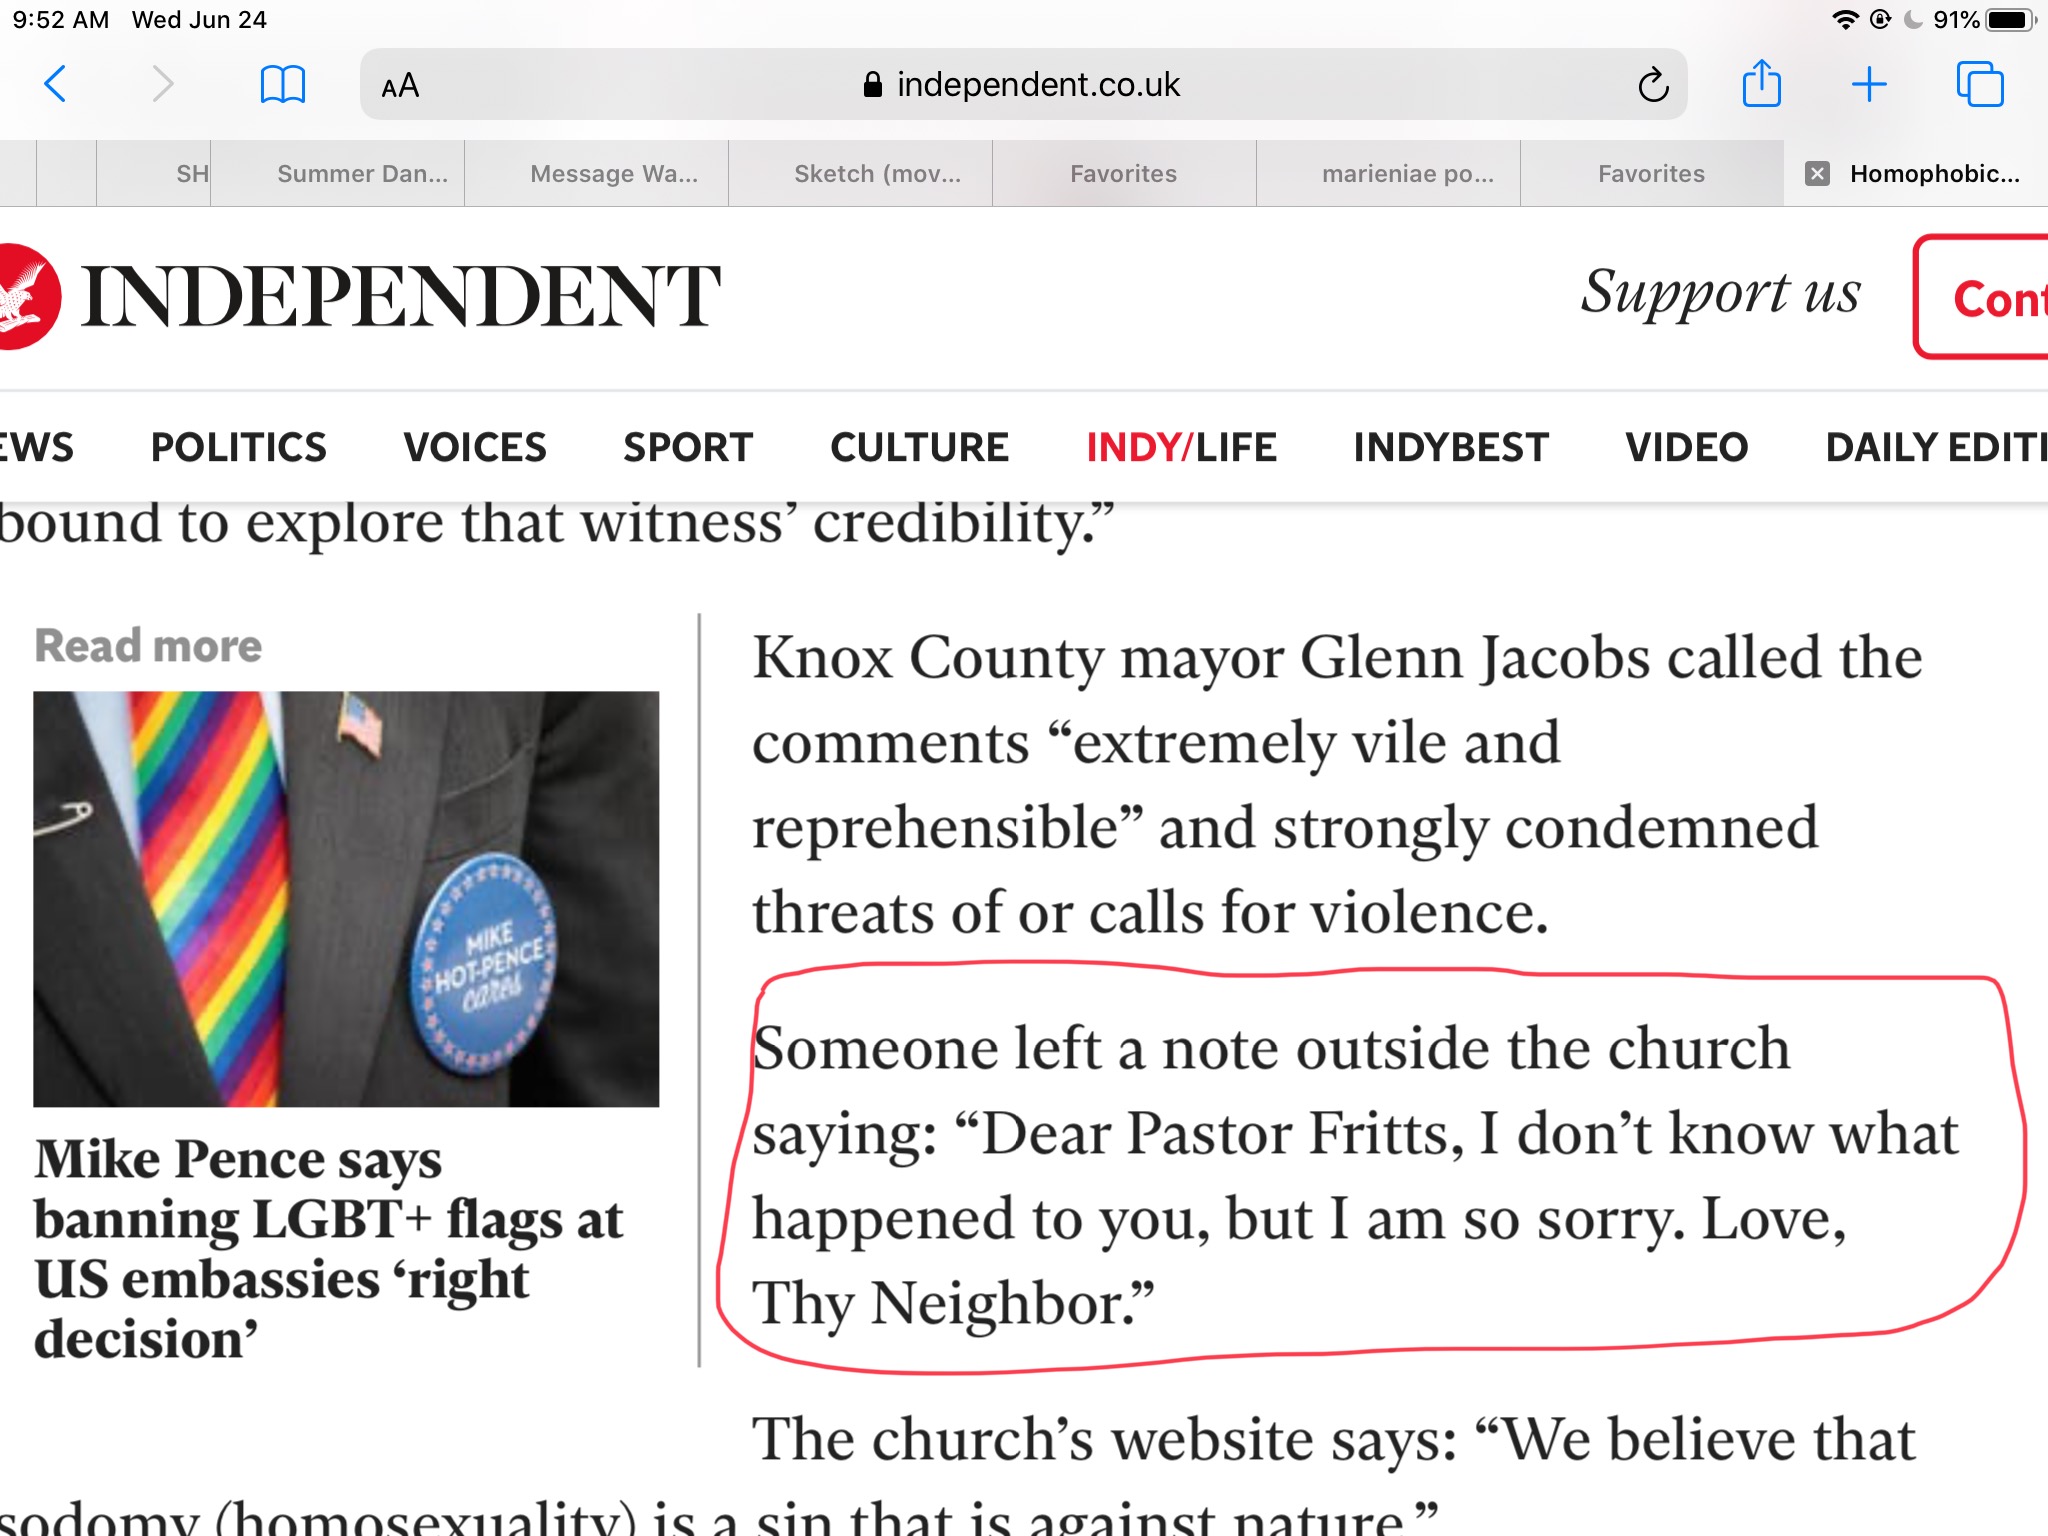Open the INDY/LIFE section

(1181, 447)
